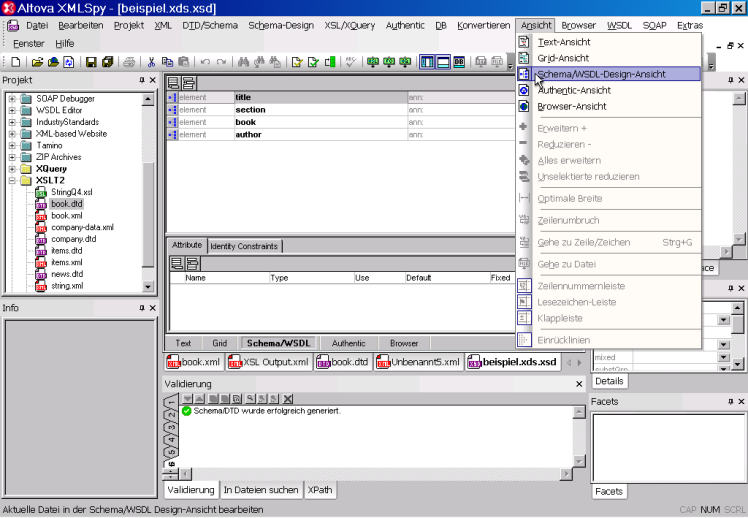
Task: Click the Open file folder icon
Action: click(37, 62)
